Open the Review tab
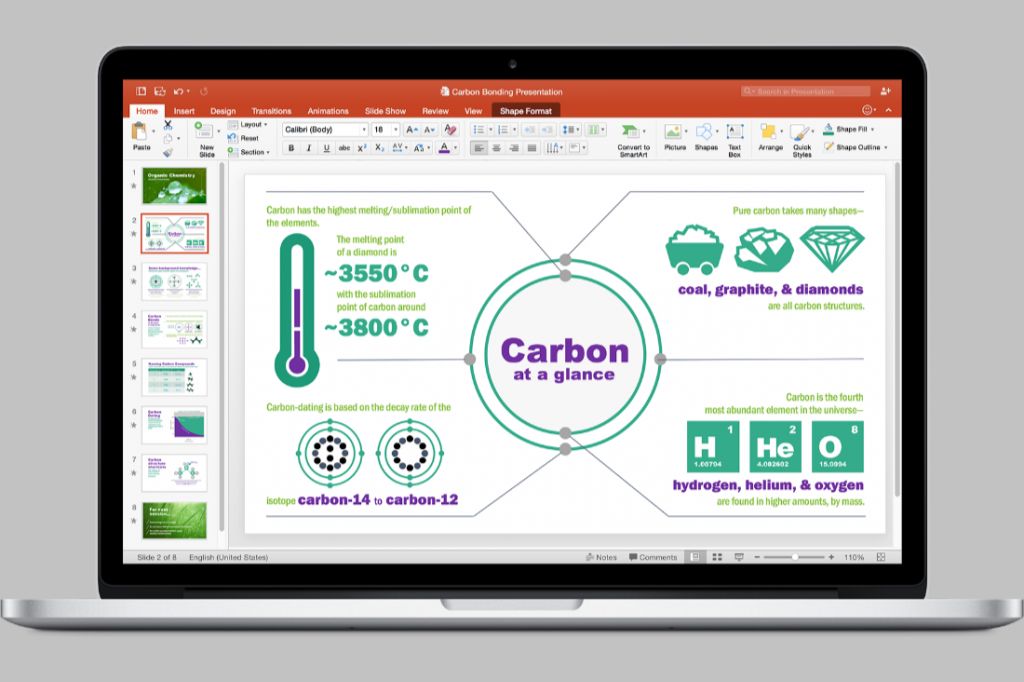 coord(435,111)
